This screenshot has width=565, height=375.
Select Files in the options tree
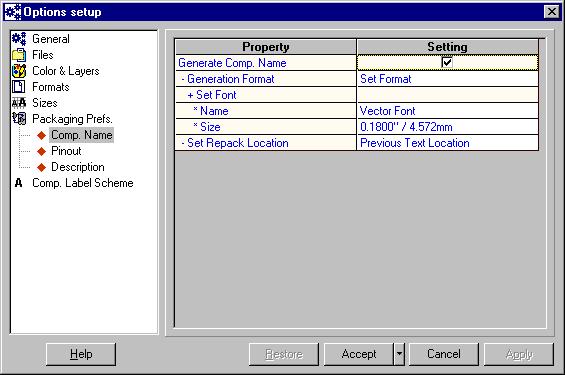coord(43,55)
